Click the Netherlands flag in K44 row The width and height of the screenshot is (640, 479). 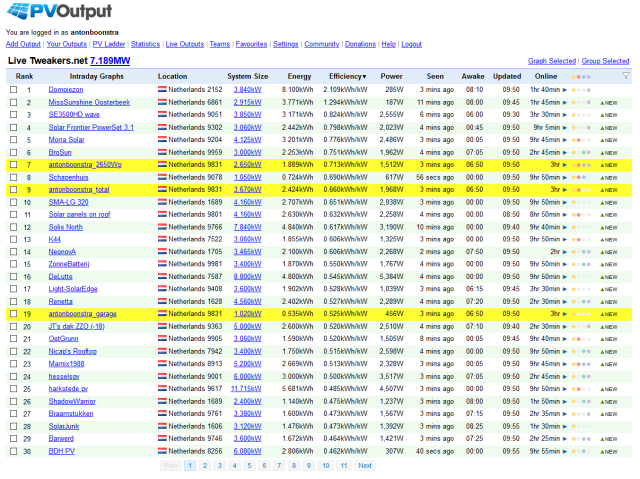162,239
